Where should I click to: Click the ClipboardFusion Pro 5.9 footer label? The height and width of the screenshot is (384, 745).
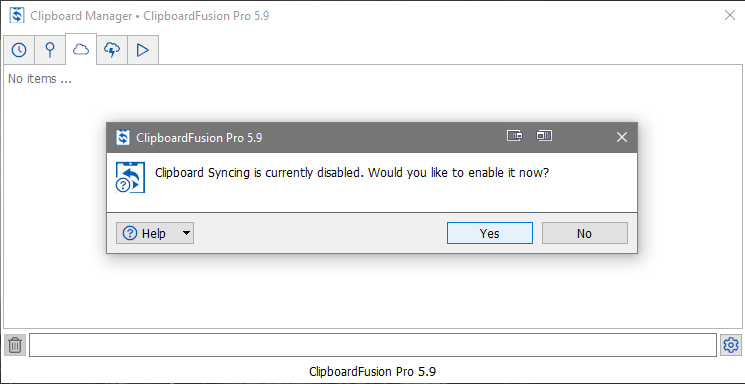[372, 371]
